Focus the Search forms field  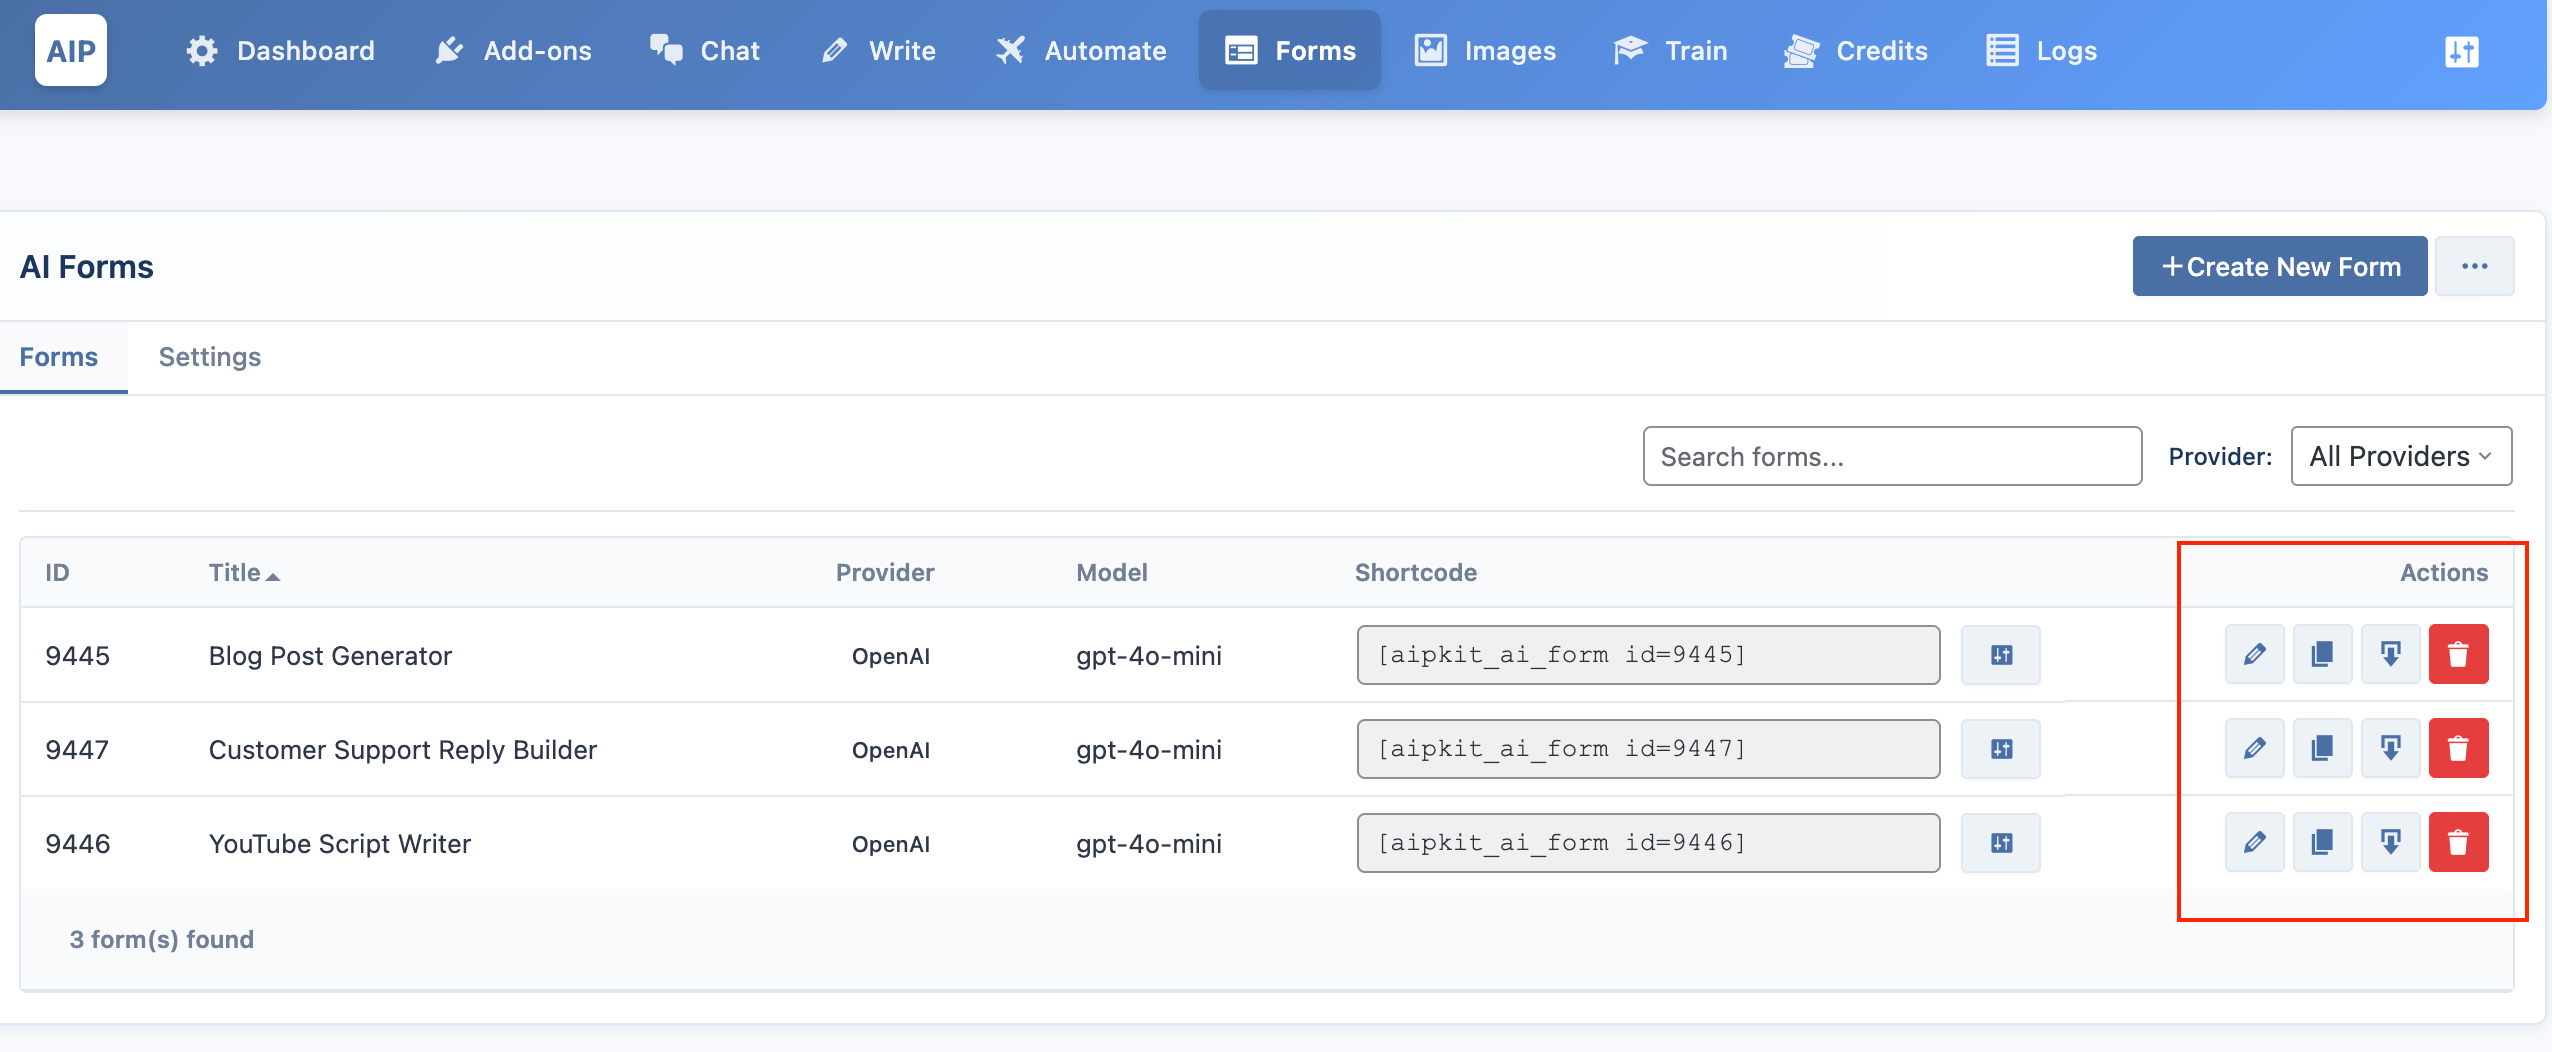tap(1892, 456)
